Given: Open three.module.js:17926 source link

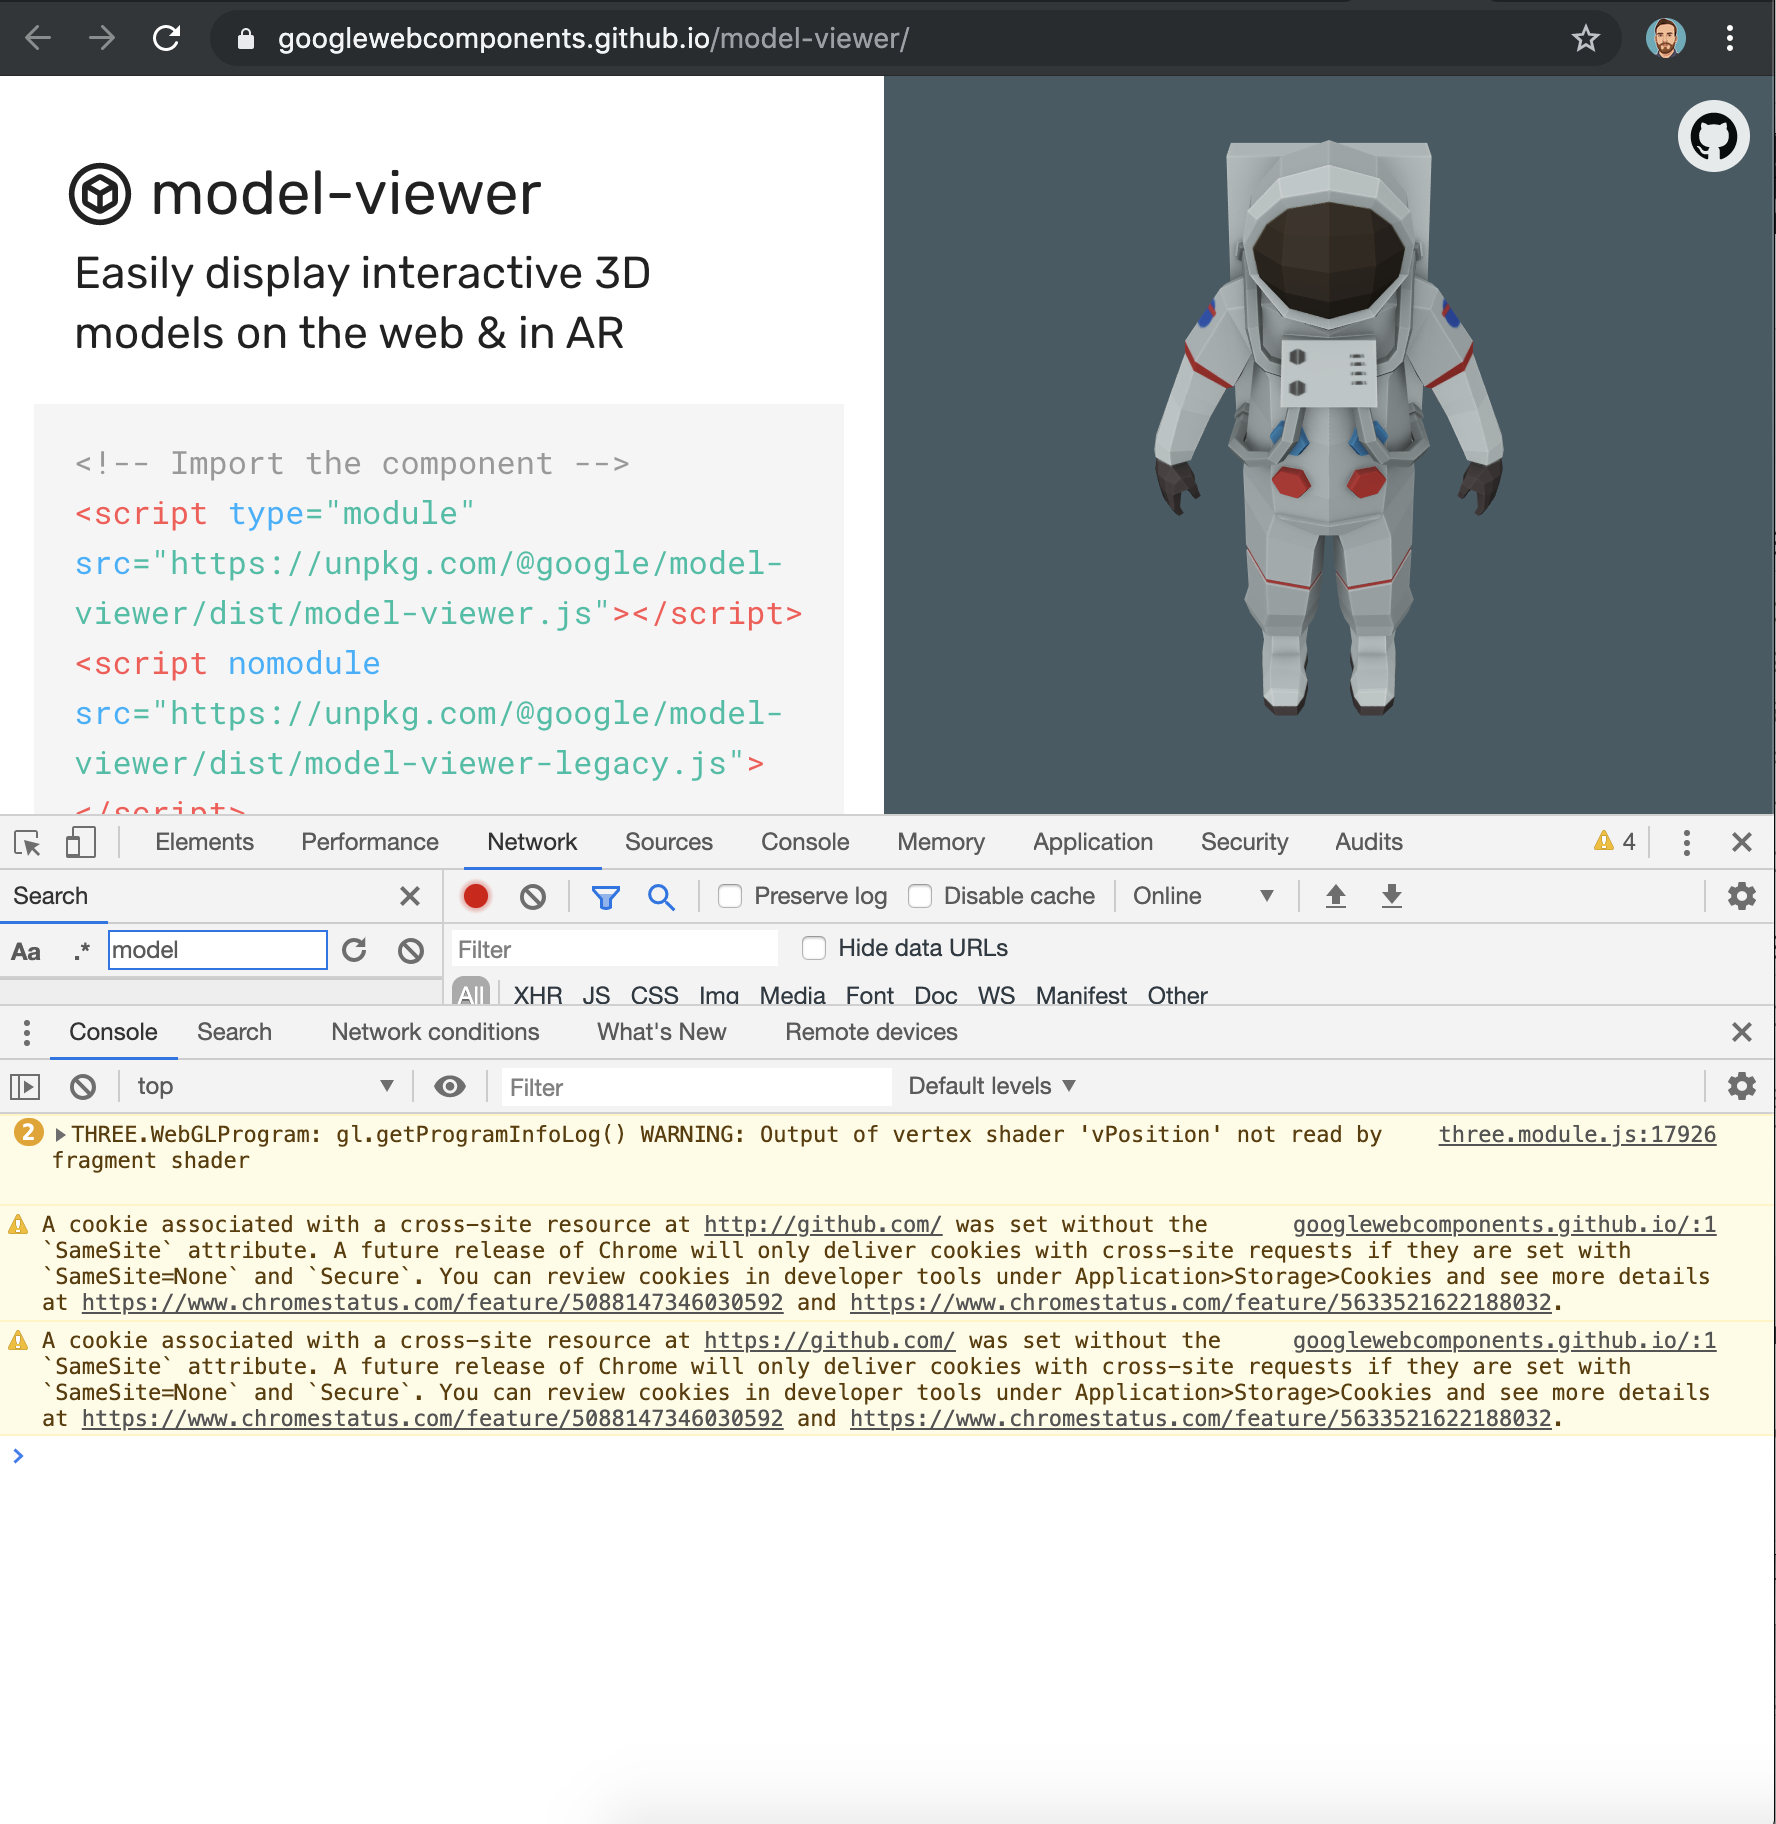Looking at the screenshot, I should [1577, 1135].
